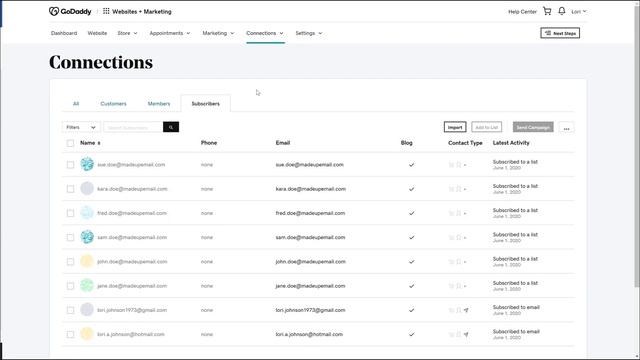Select the checkbox for john.doe@madeupemail.com
640x360 pixels.
click(x=70, y=262)
